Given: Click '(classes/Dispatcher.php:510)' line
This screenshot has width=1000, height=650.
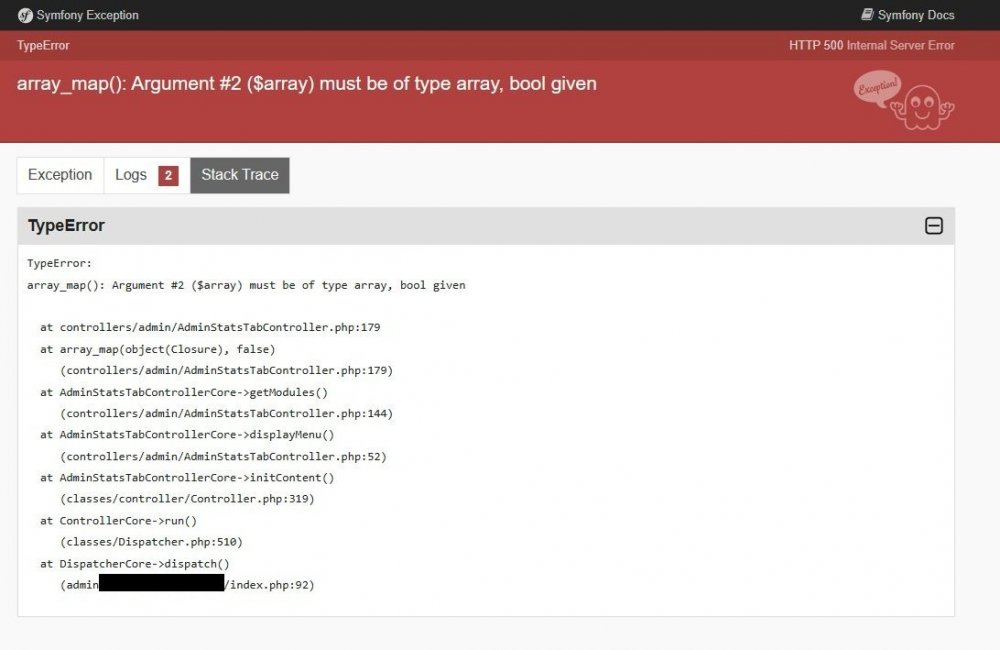Looking at the screenshot, I should click(151, 542).
